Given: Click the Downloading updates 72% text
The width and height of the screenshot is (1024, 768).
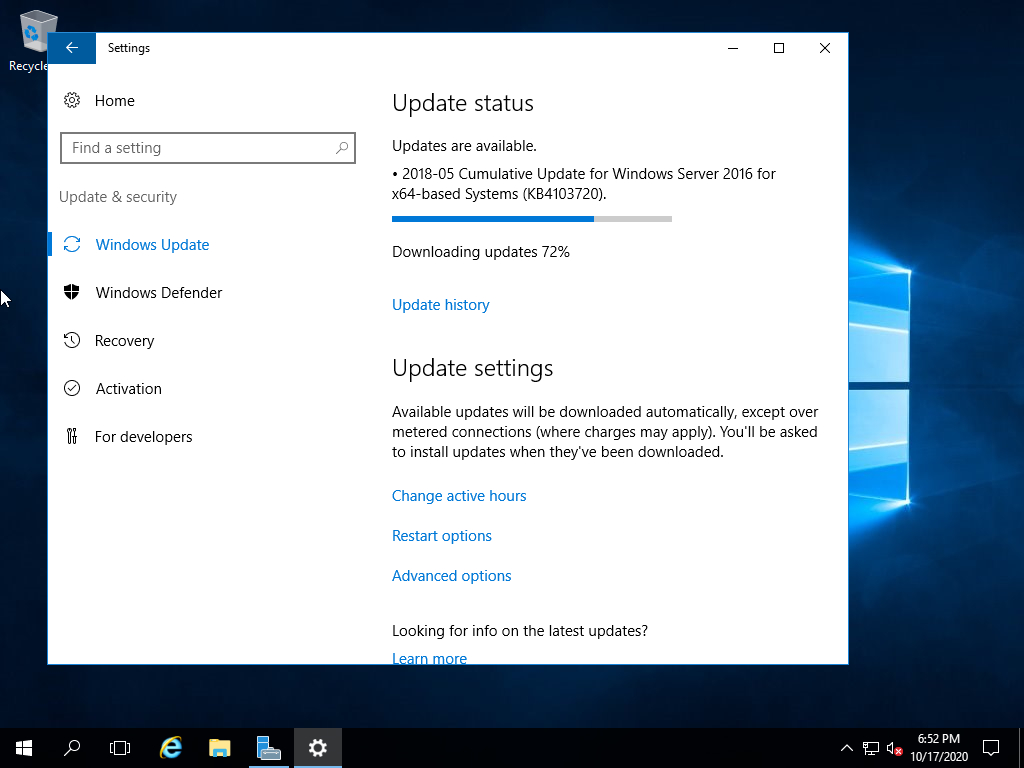Looking at the screenshot, I should [481, 252].
